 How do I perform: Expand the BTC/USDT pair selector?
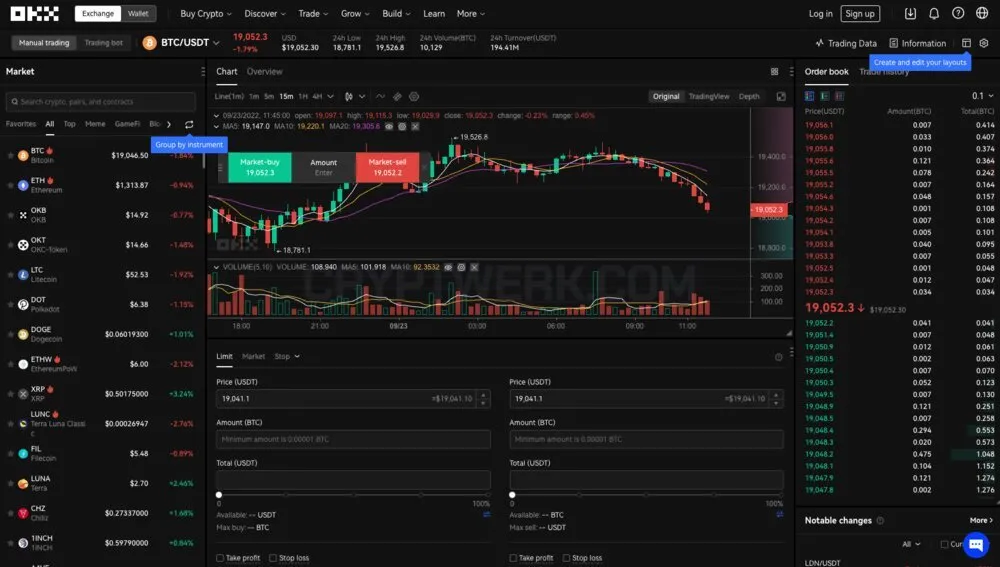tap(216, 43)
